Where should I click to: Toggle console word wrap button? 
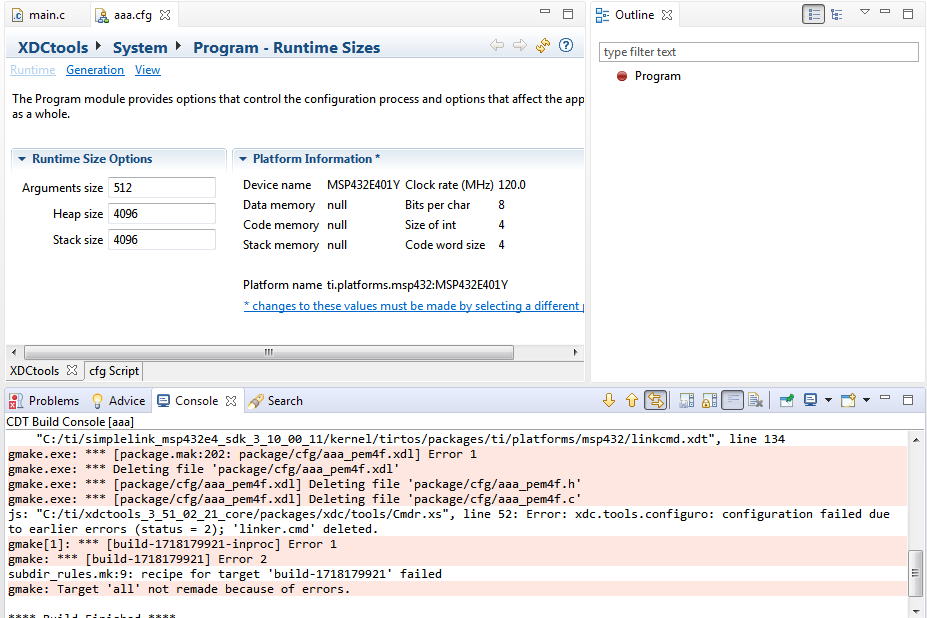point(732,401)
